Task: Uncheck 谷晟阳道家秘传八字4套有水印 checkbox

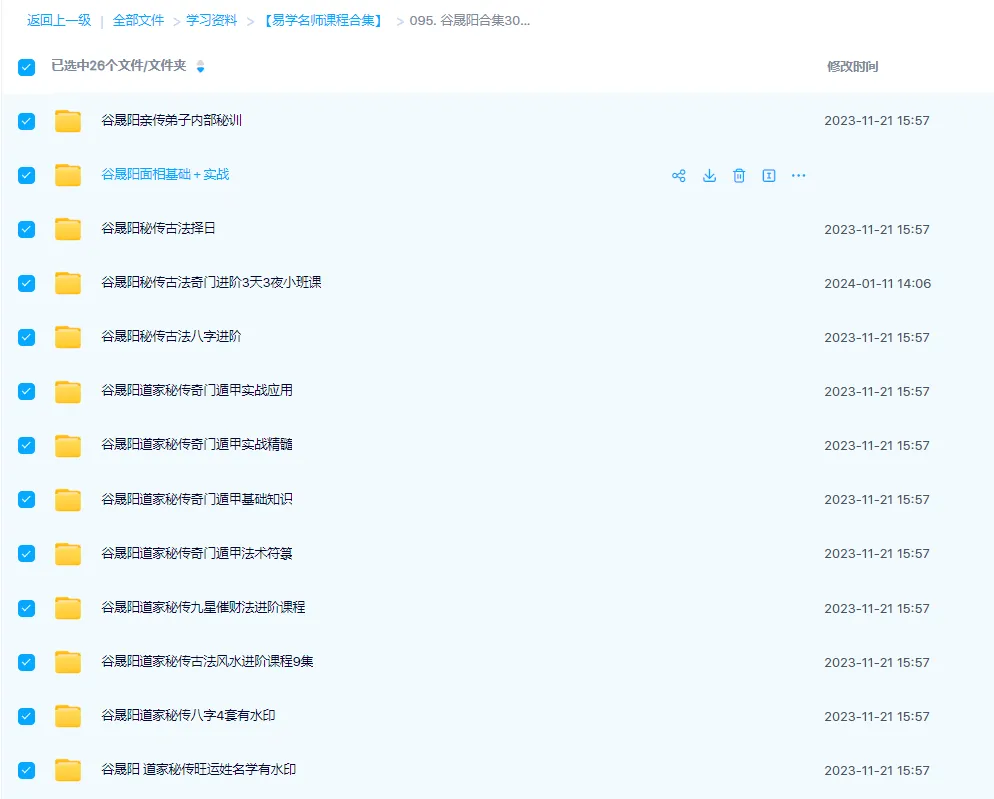Action: coord(27,716)
